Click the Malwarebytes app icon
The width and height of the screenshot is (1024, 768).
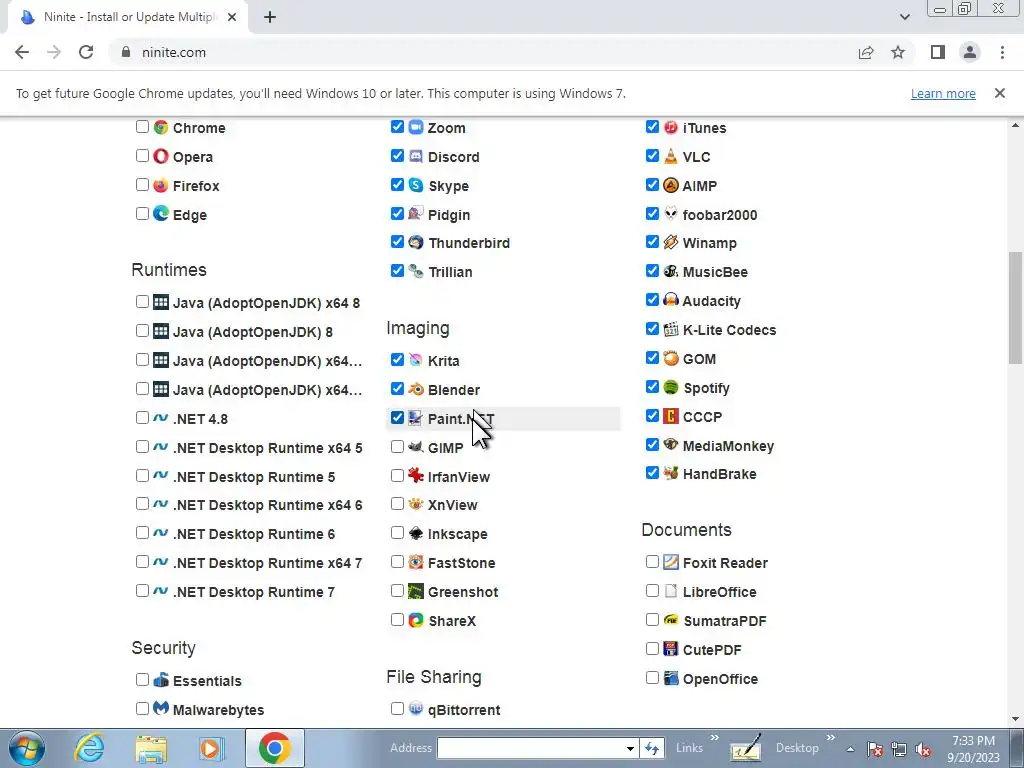point(161,709)
